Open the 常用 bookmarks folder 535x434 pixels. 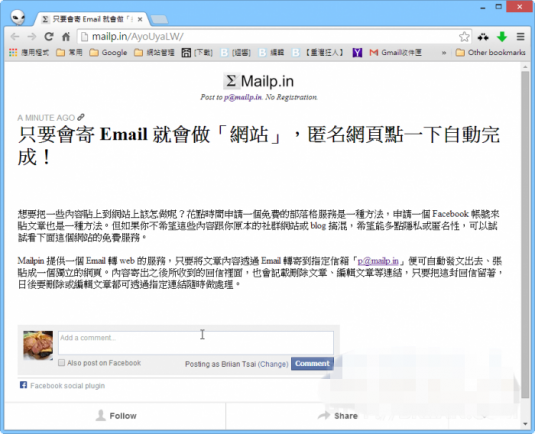click(70, 52)
